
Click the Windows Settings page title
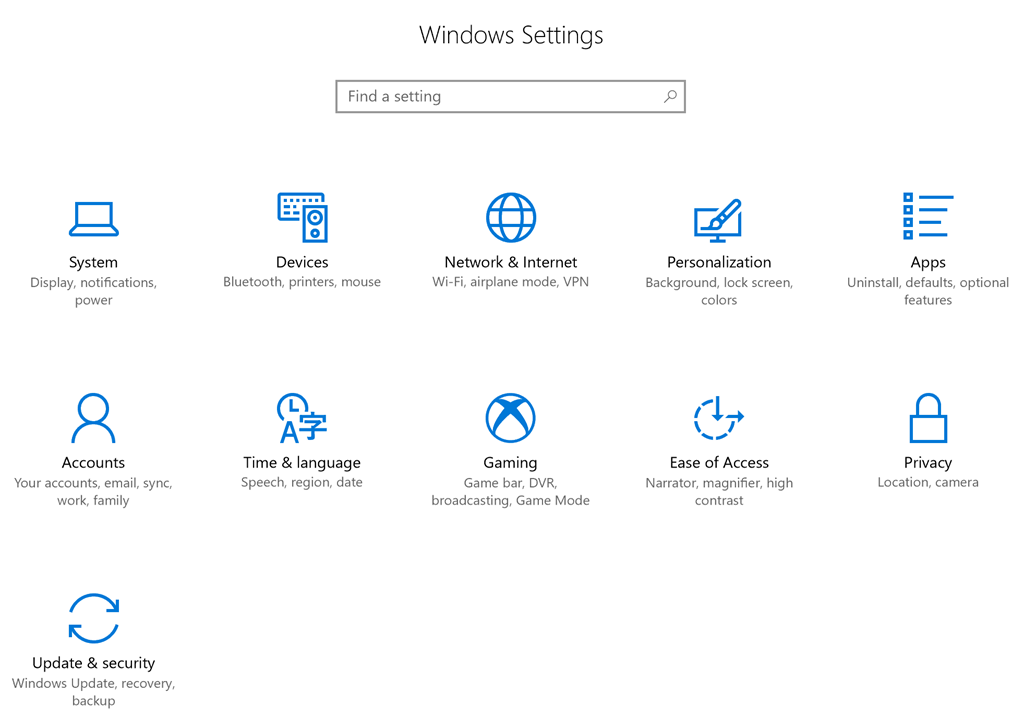(x=511, y=35)
